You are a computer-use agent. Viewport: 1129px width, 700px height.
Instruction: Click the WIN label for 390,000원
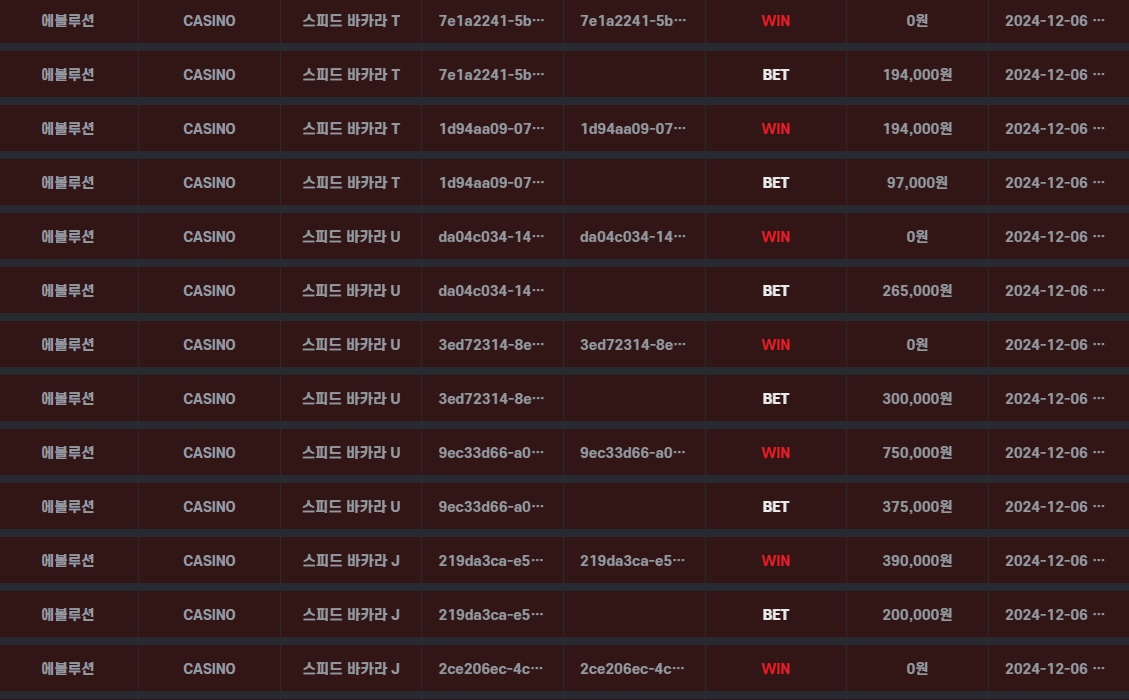775,561
